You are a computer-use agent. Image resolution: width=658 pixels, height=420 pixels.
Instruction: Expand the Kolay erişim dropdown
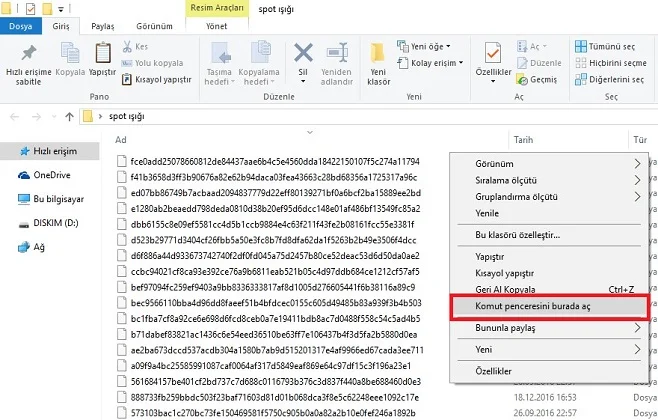pyautogui.click(x=436, y=62)
